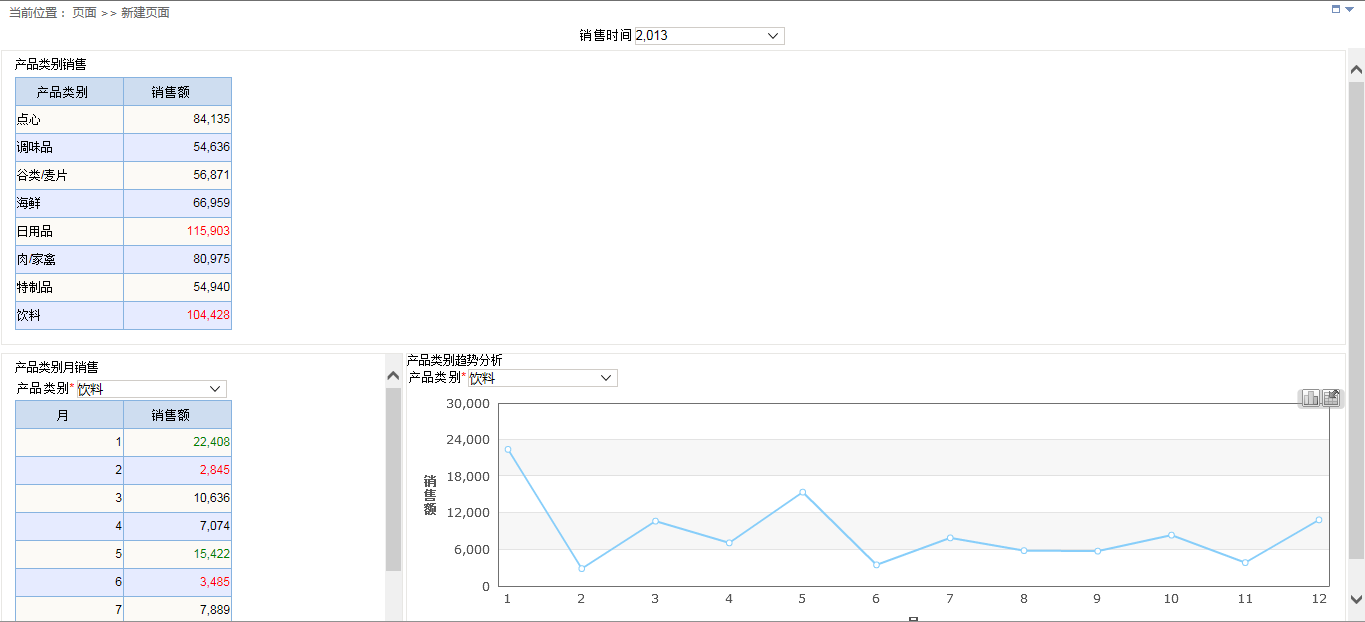Click the 产品类别销售 panel title

click(x=50, y=64)
